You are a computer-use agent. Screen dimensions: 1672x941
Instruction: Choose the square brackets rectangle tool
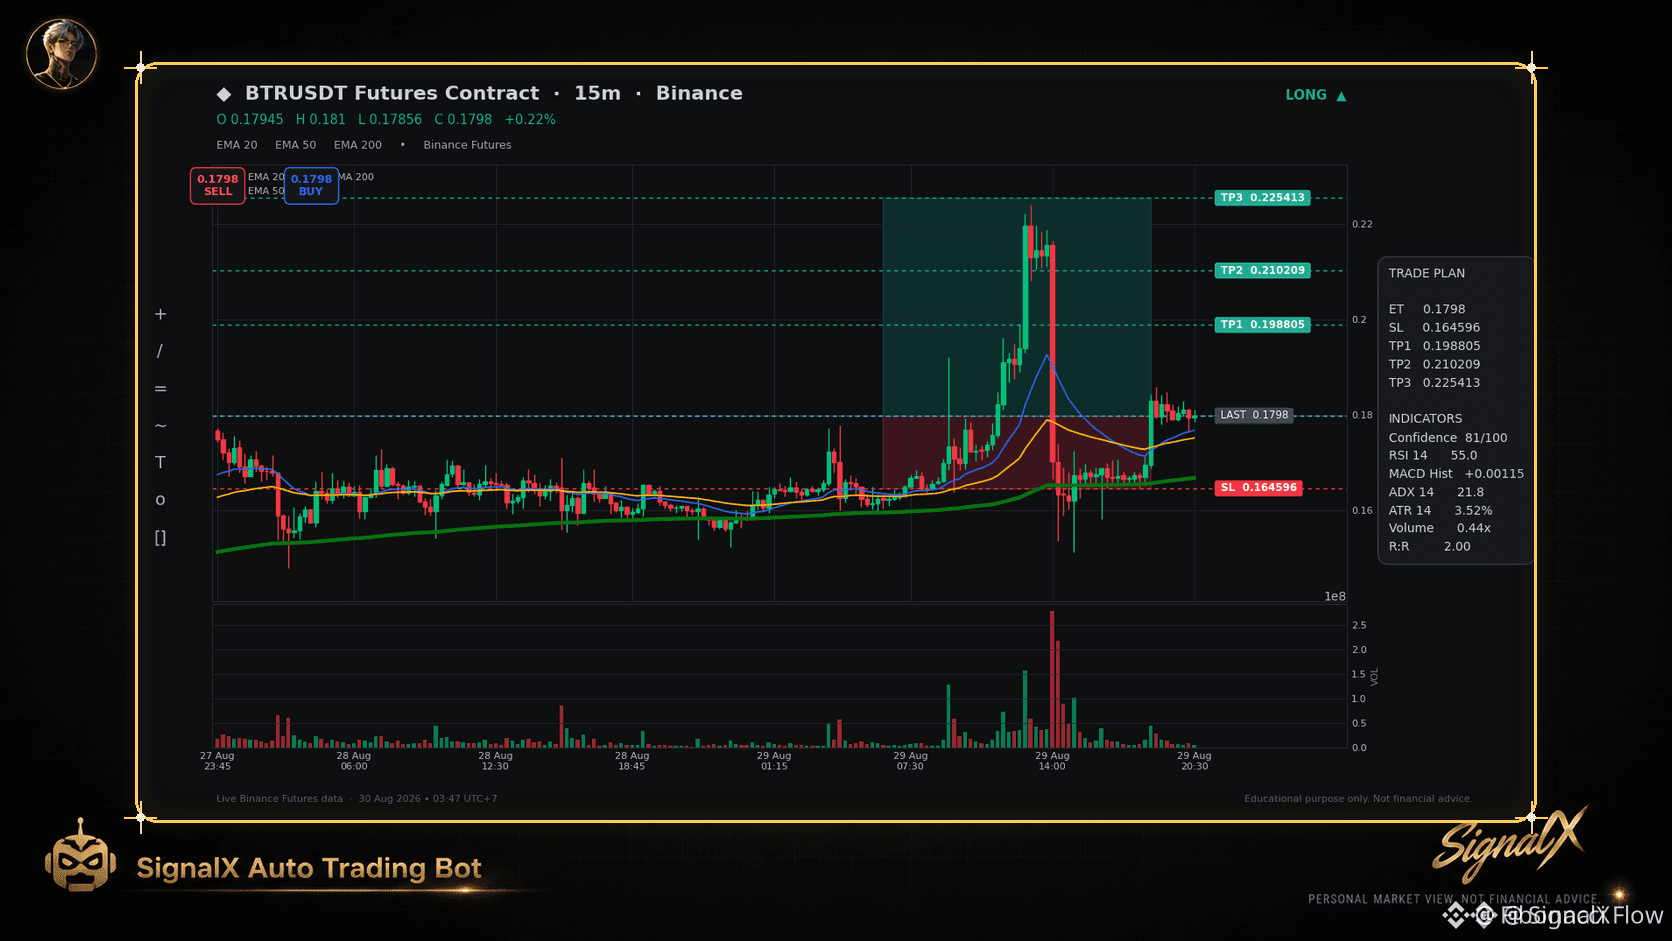pyautogui.click(x=160, y=538)
